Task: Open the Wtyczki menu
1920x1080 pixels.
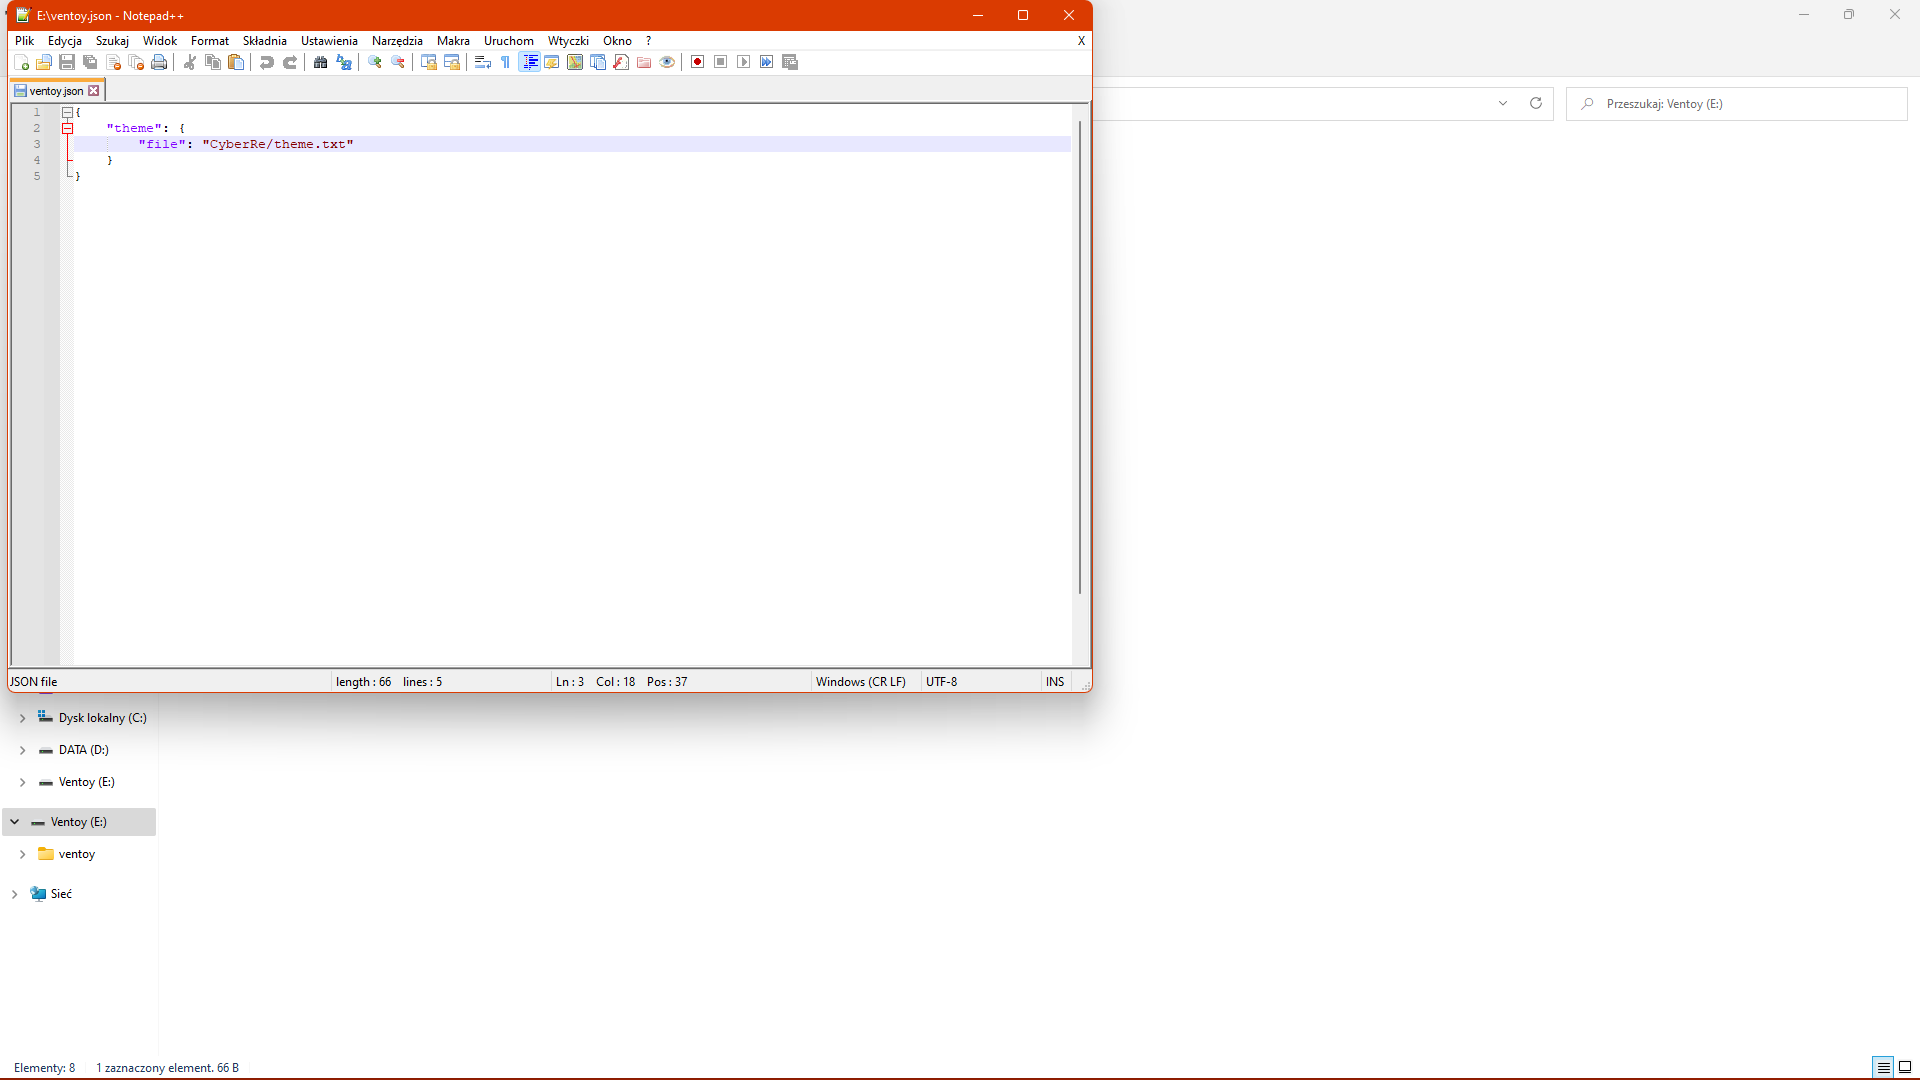Action: tap(567, 41)
